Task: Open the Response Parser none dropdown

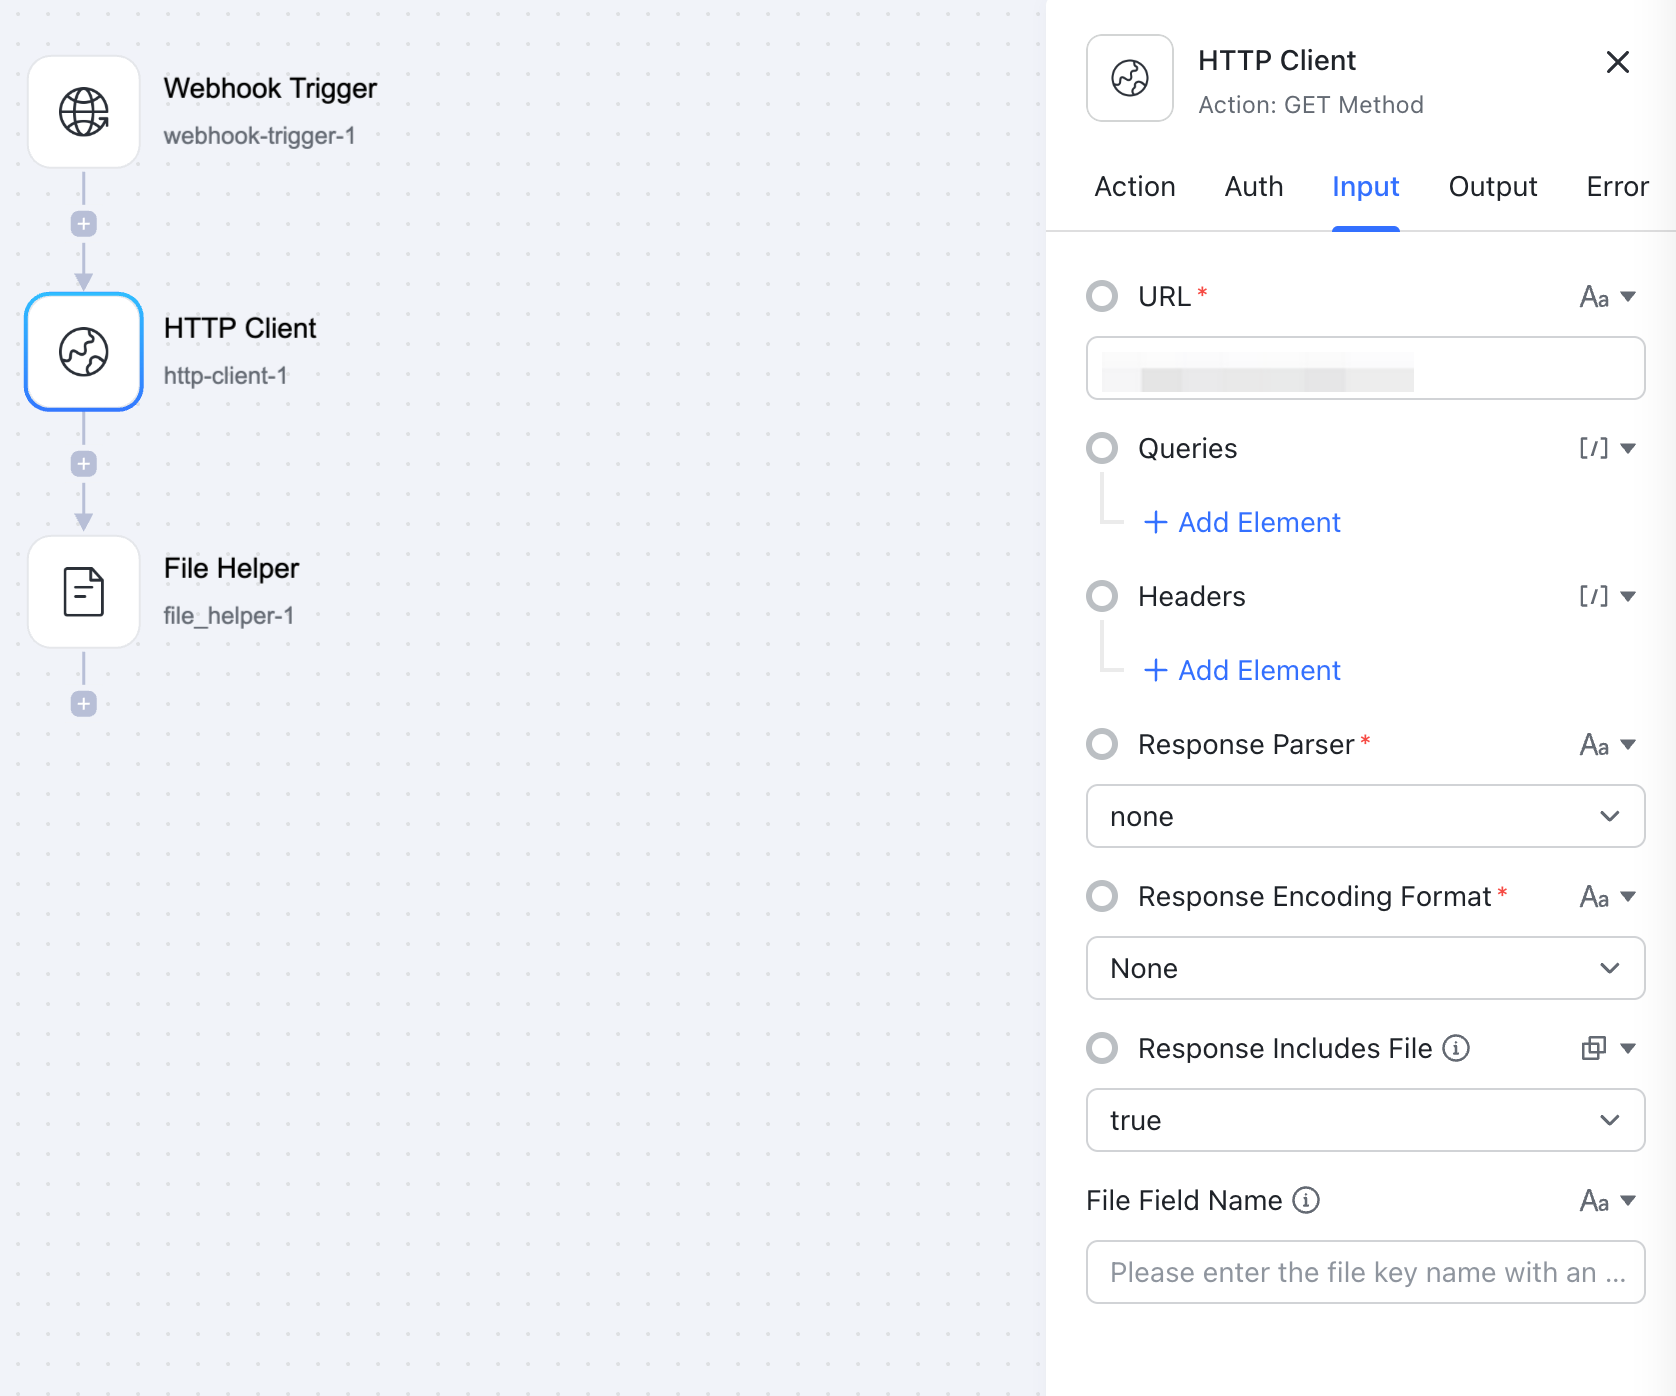Action: coord(1364,816)
